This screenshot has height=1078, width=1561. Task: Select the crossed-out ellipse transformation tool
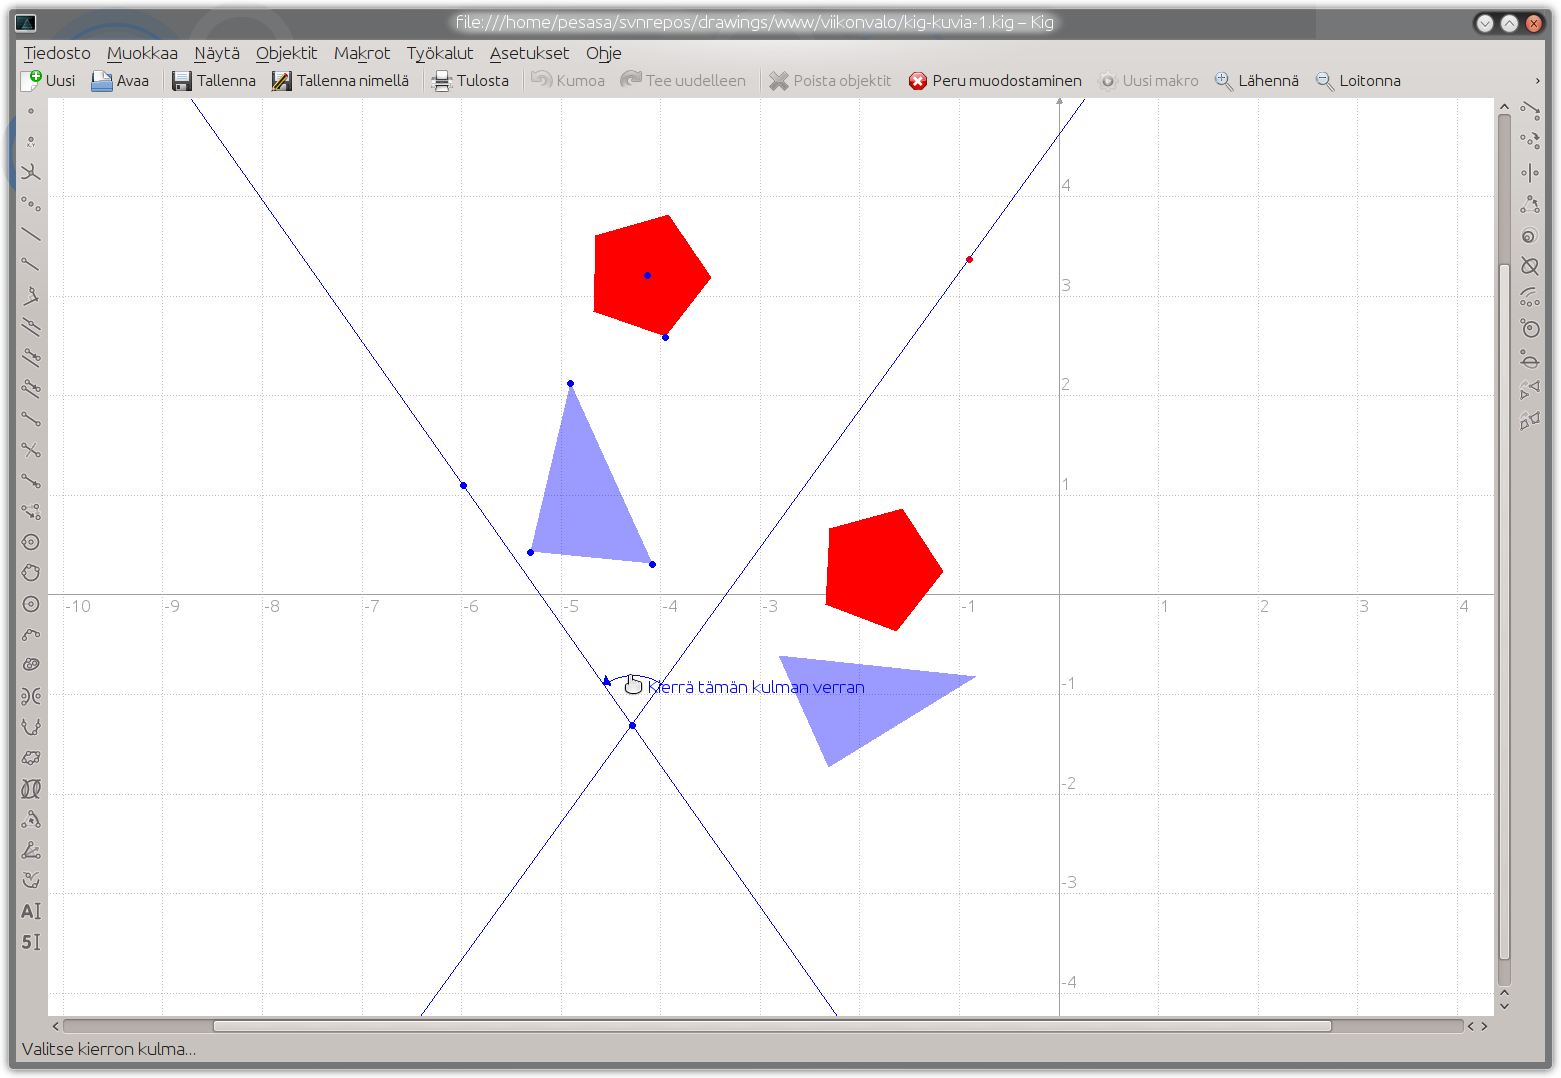tap(1530, 266)
